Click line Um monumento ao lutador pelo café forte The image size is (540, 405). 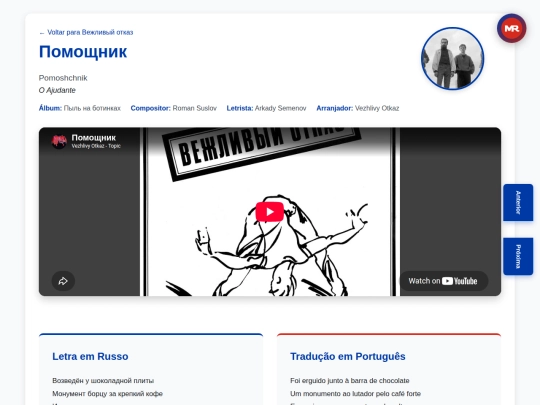point(355,394)
